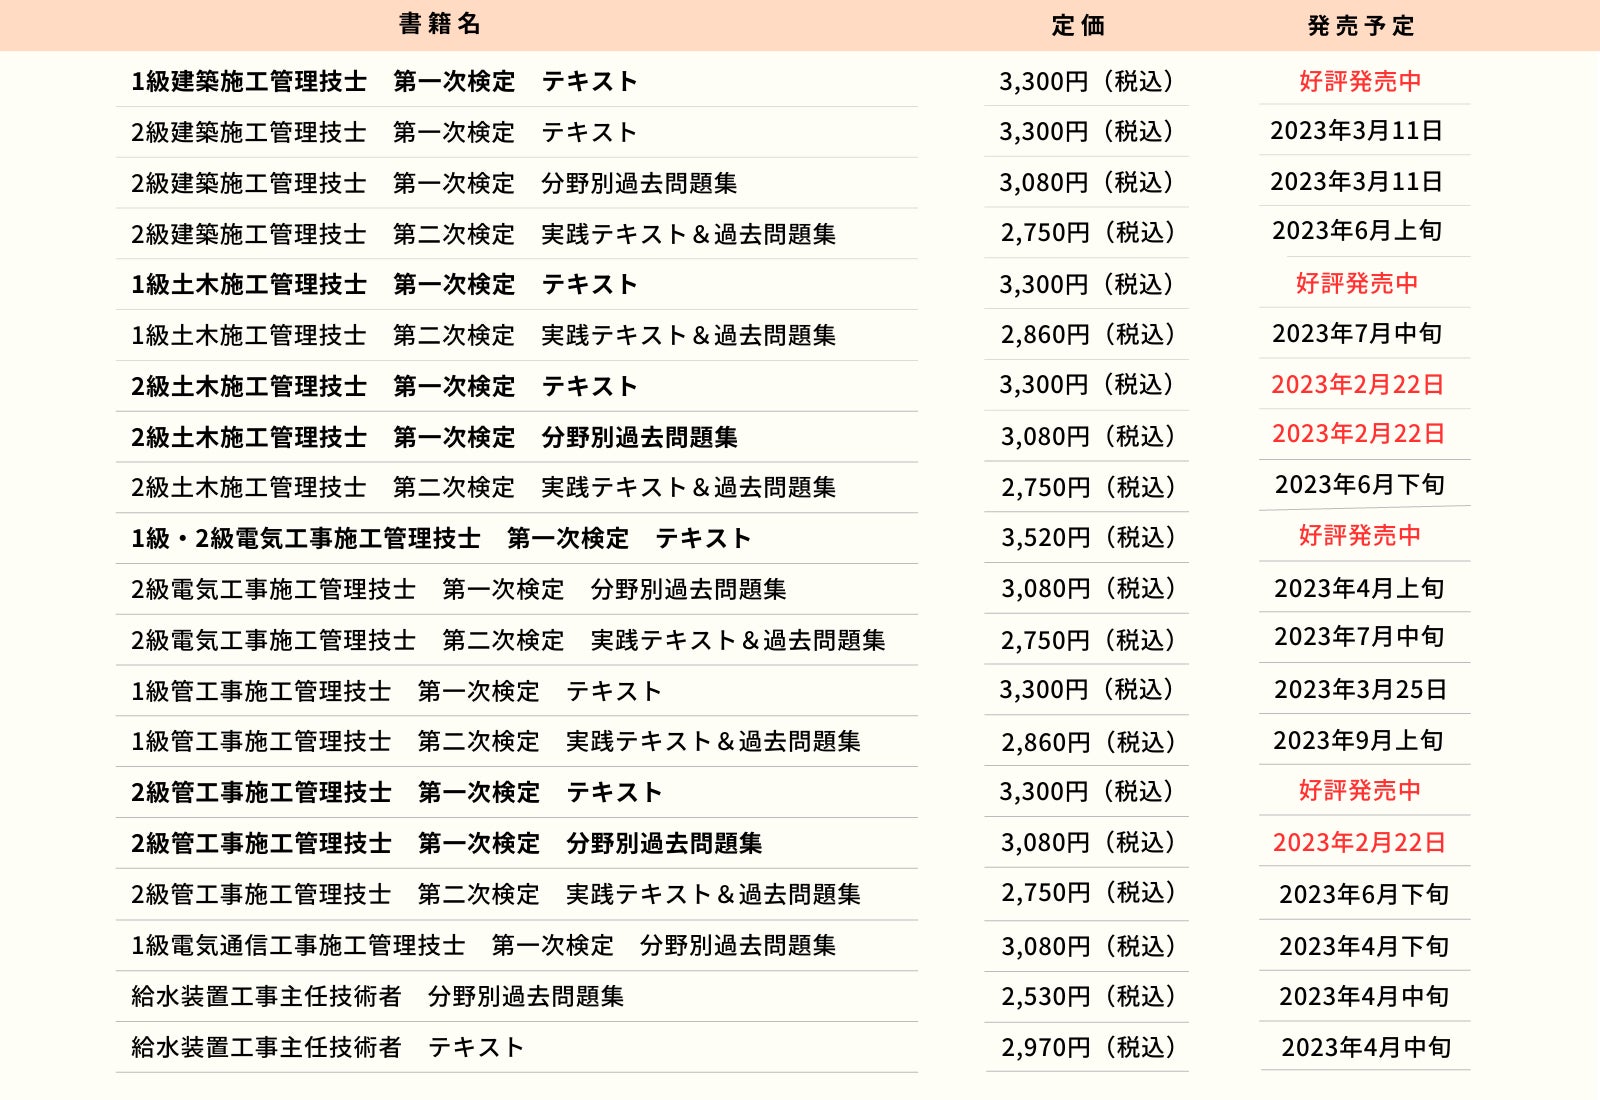The width and height of the screenshot is (1600, 1100).
Task: Click the price 2,530円(税込)
Action: [x=1088, y=997]
